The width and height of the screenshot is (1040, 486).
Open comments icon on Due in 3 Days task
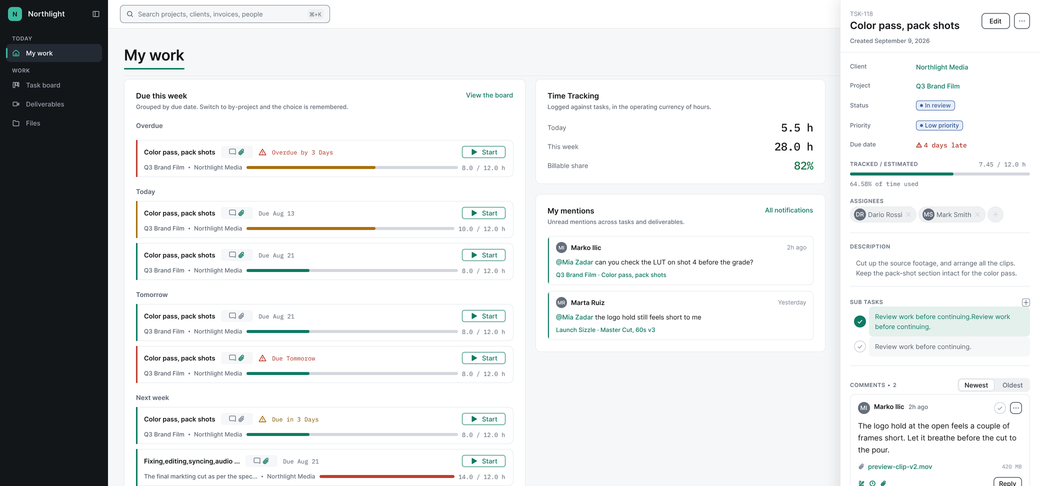232,419
